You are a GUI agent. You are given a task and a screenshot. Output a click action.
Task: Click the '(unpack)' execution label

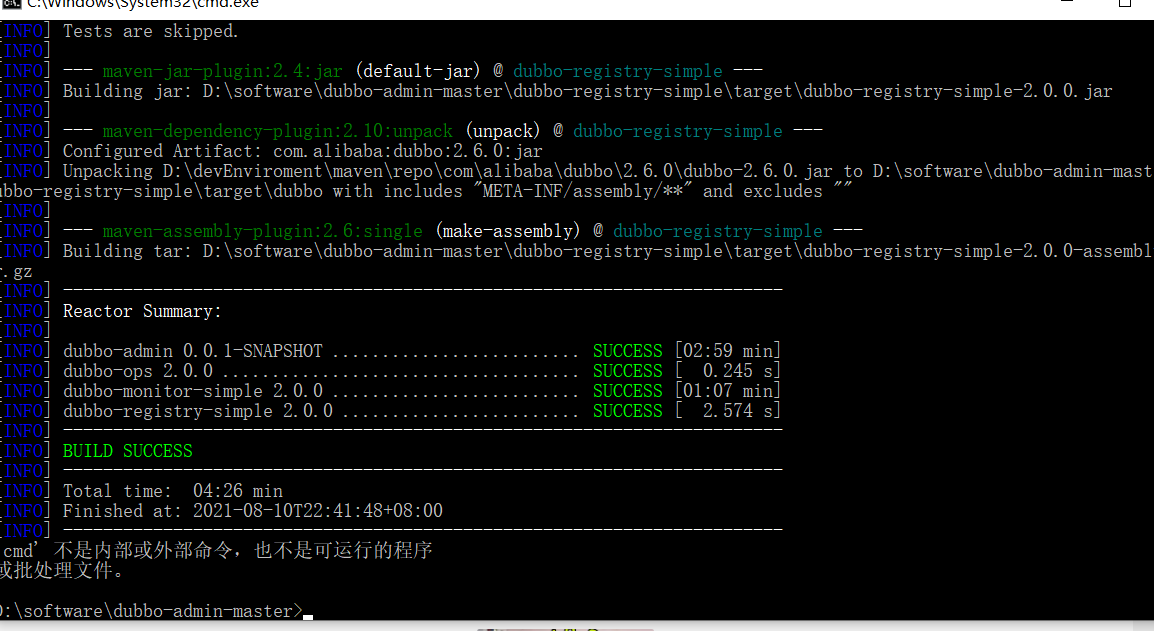tap(503, 131)
